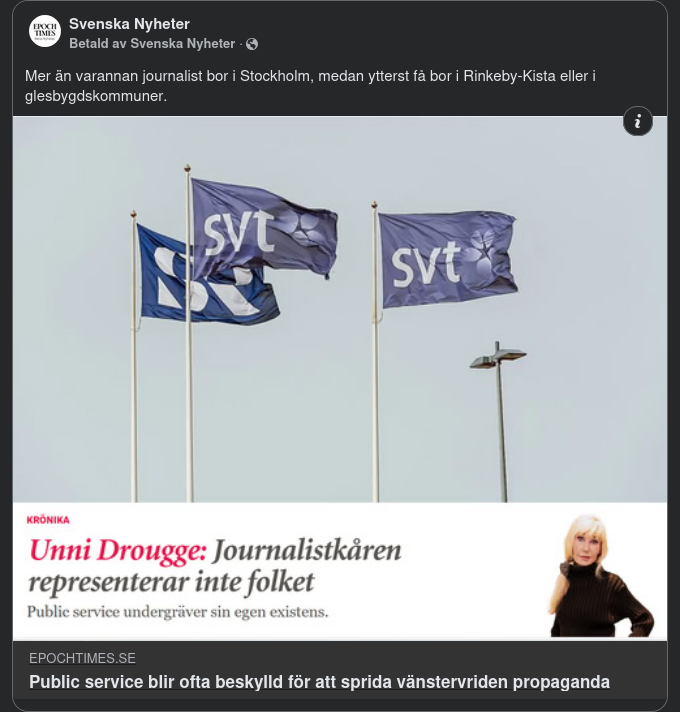Click the street lamp in the photo
Screen dimensions: 680x712
tap(499, 420)
